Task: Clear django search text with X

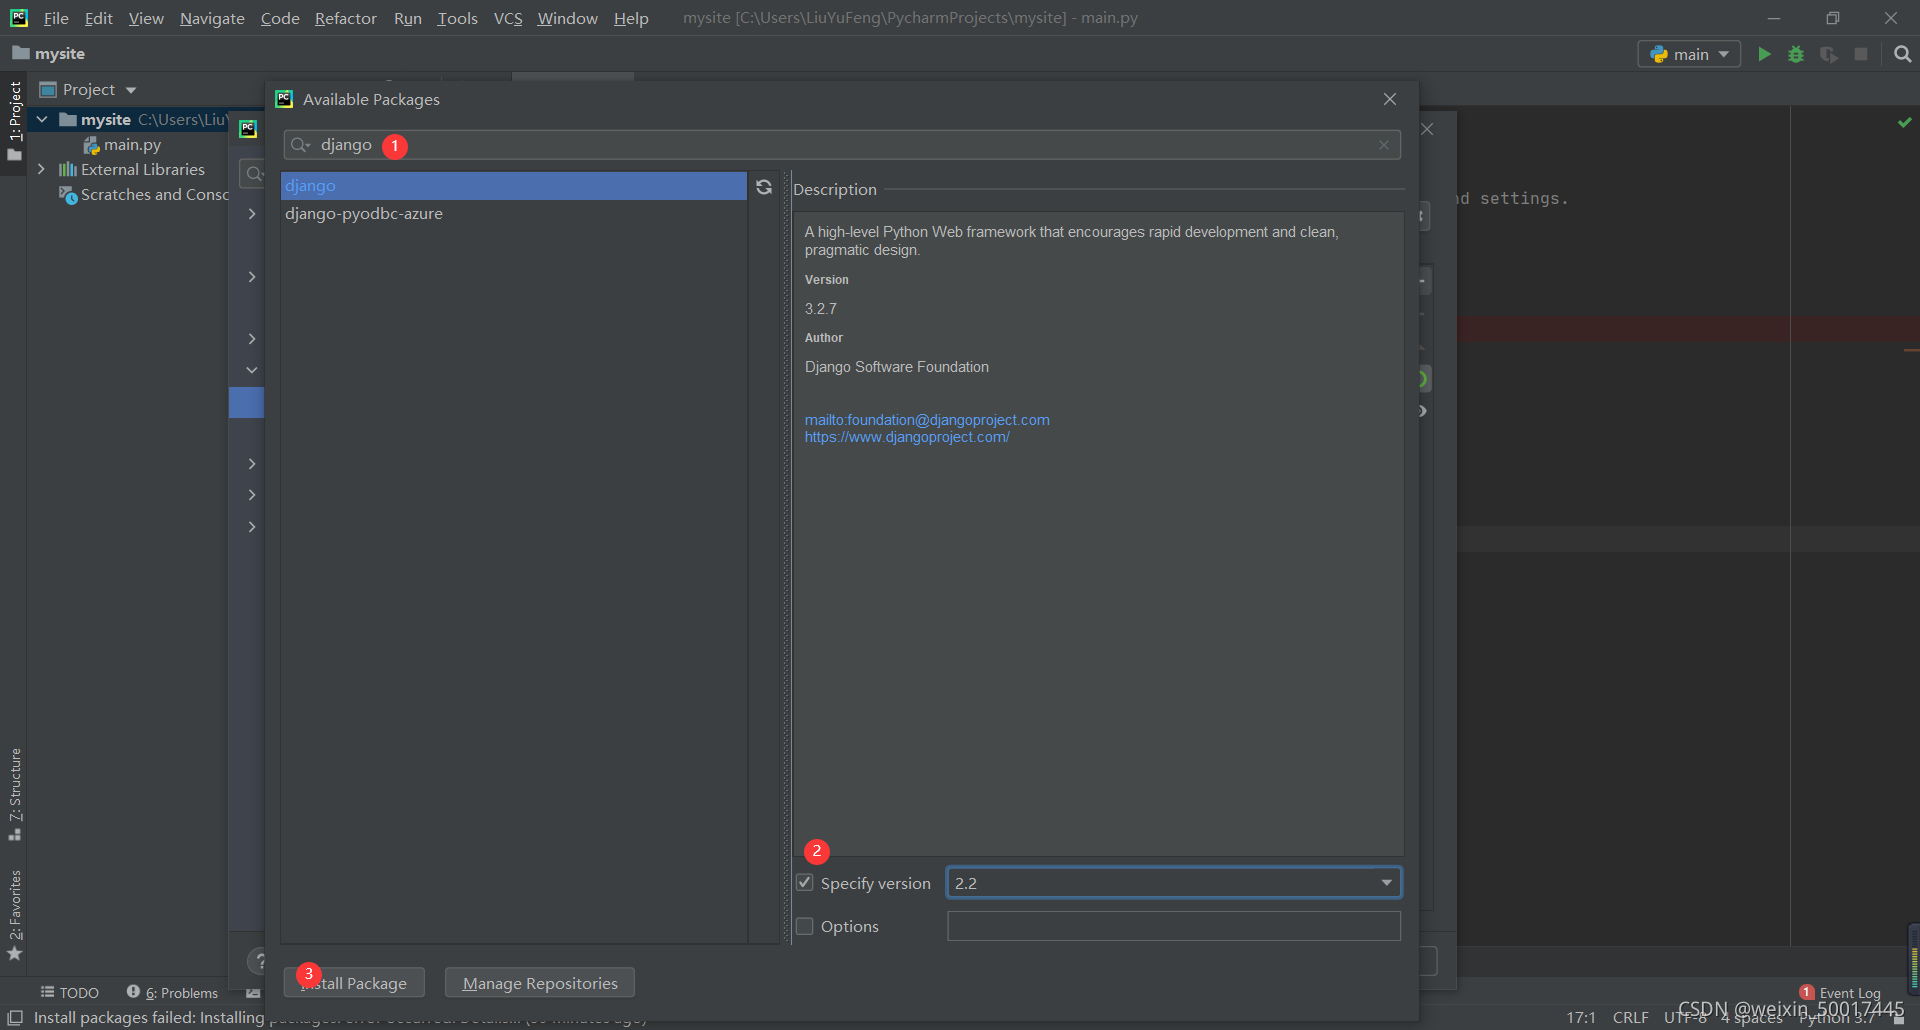Action: click(1384, 145)
